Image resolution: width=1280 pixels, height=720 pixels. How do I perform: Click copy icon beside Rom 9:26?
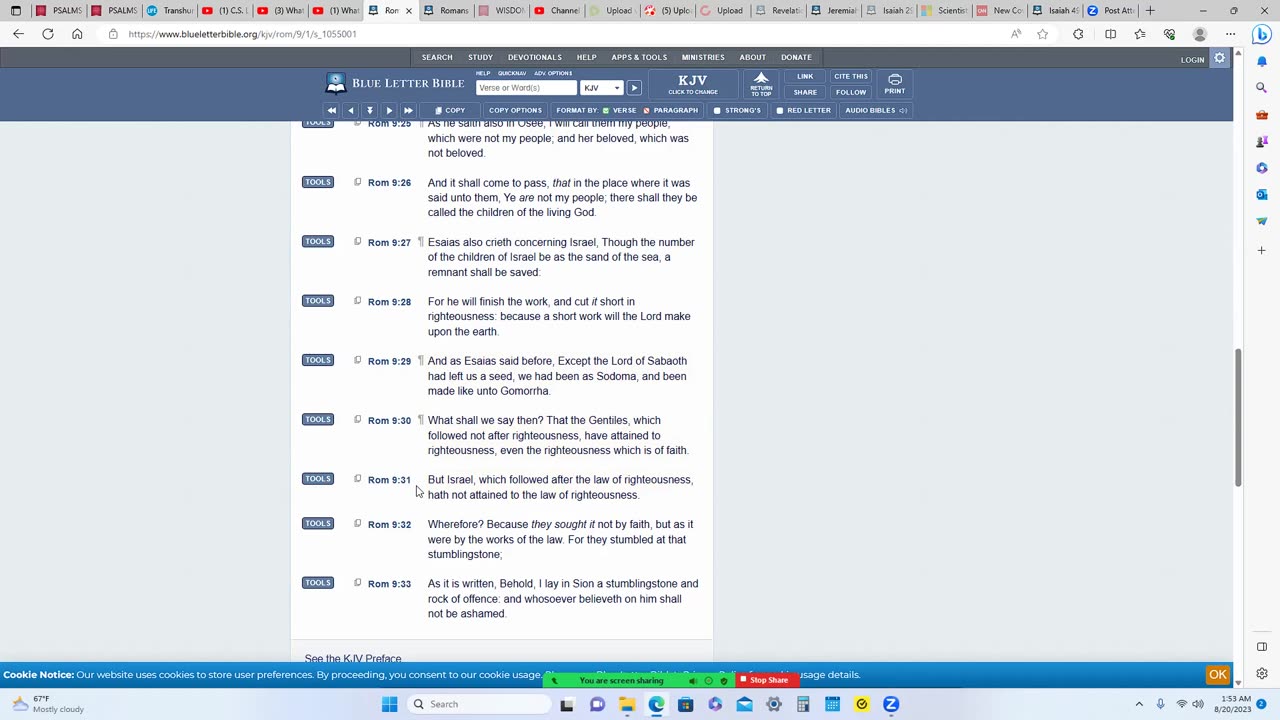click(357, 182)
